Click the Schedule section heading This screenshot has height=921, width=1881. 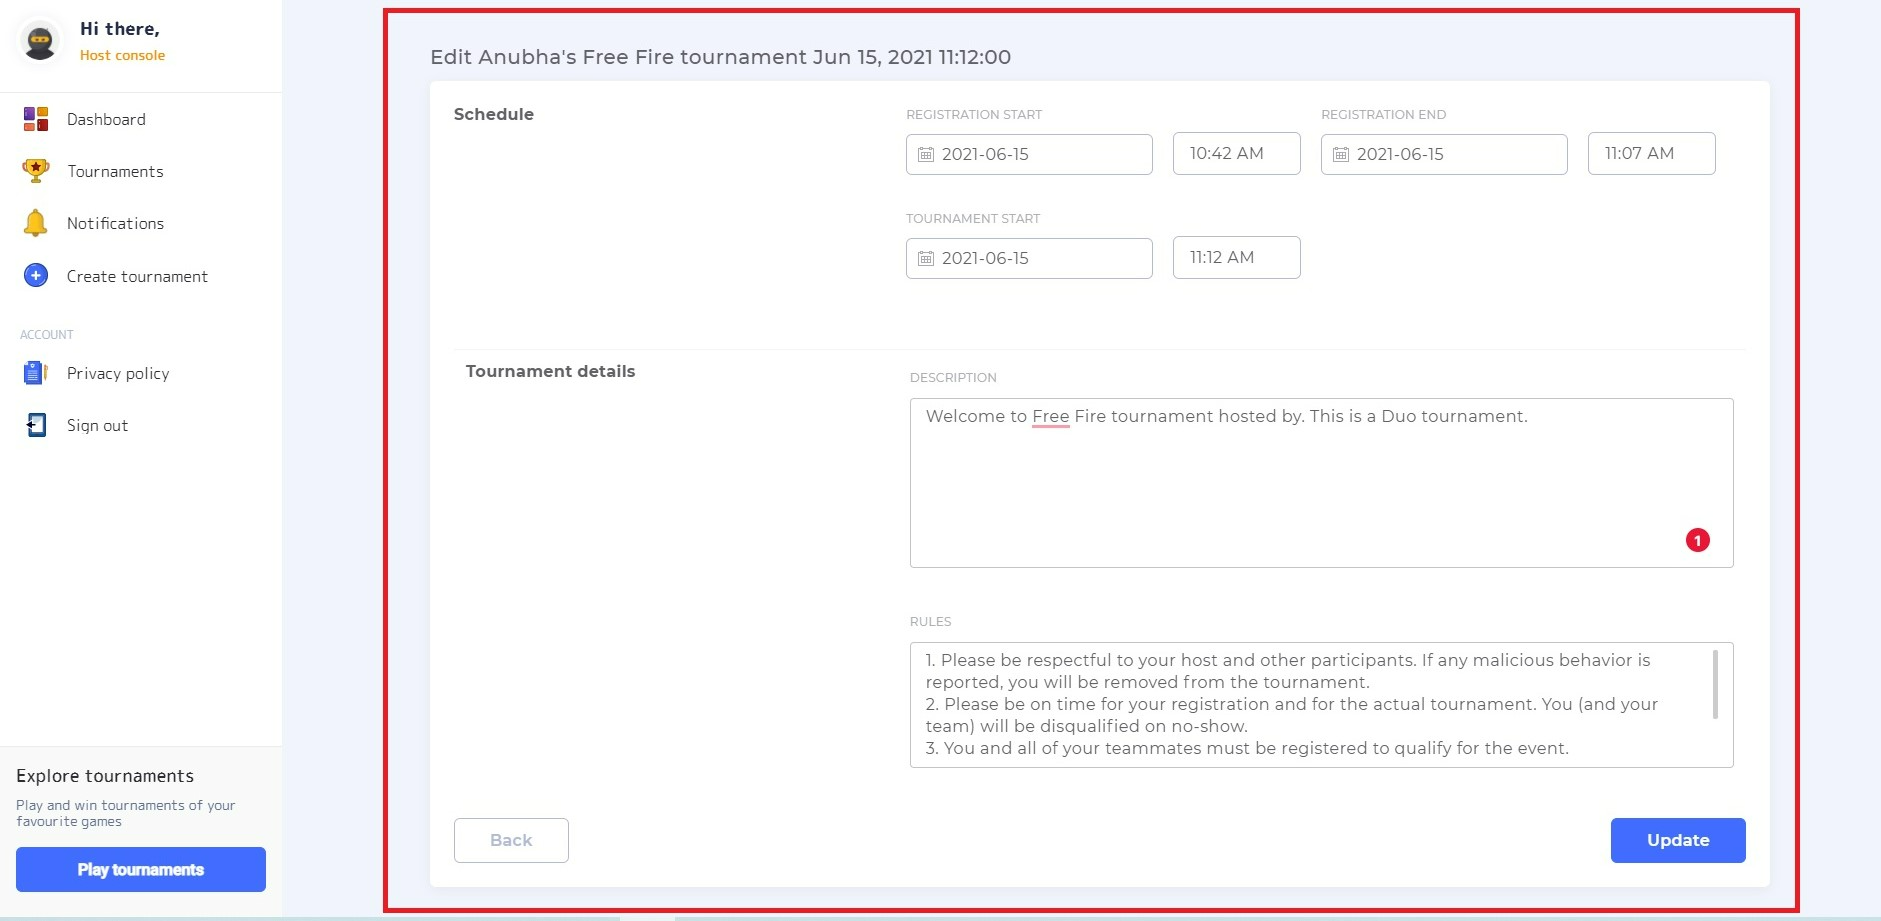coord(494,114)
